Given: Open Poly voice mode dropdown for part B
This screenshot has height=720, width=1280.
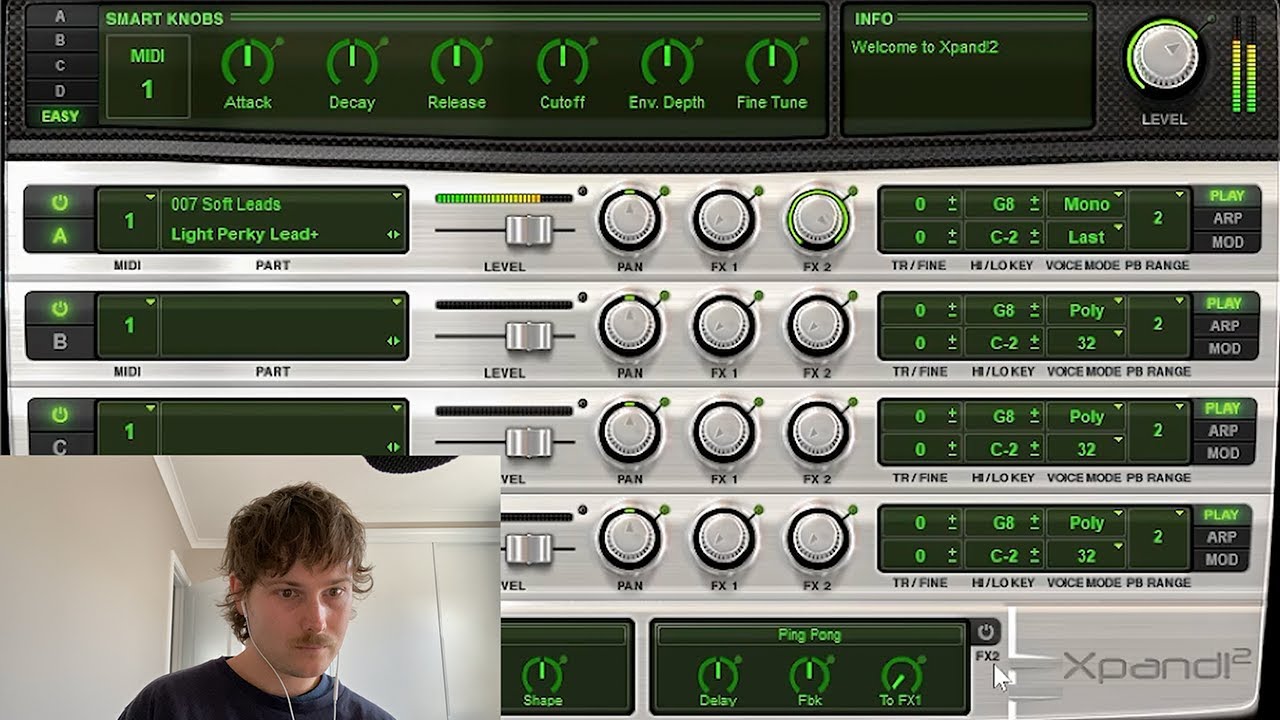Looking at the screenshot, I should point(1087,310).
